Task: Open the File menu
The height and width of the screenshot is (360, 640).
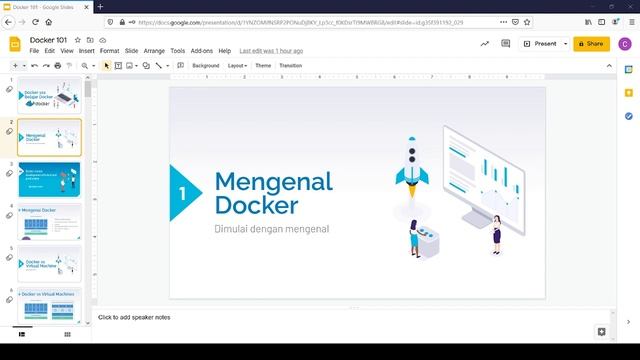Action: pyautogui.click(x=34, y=51)
